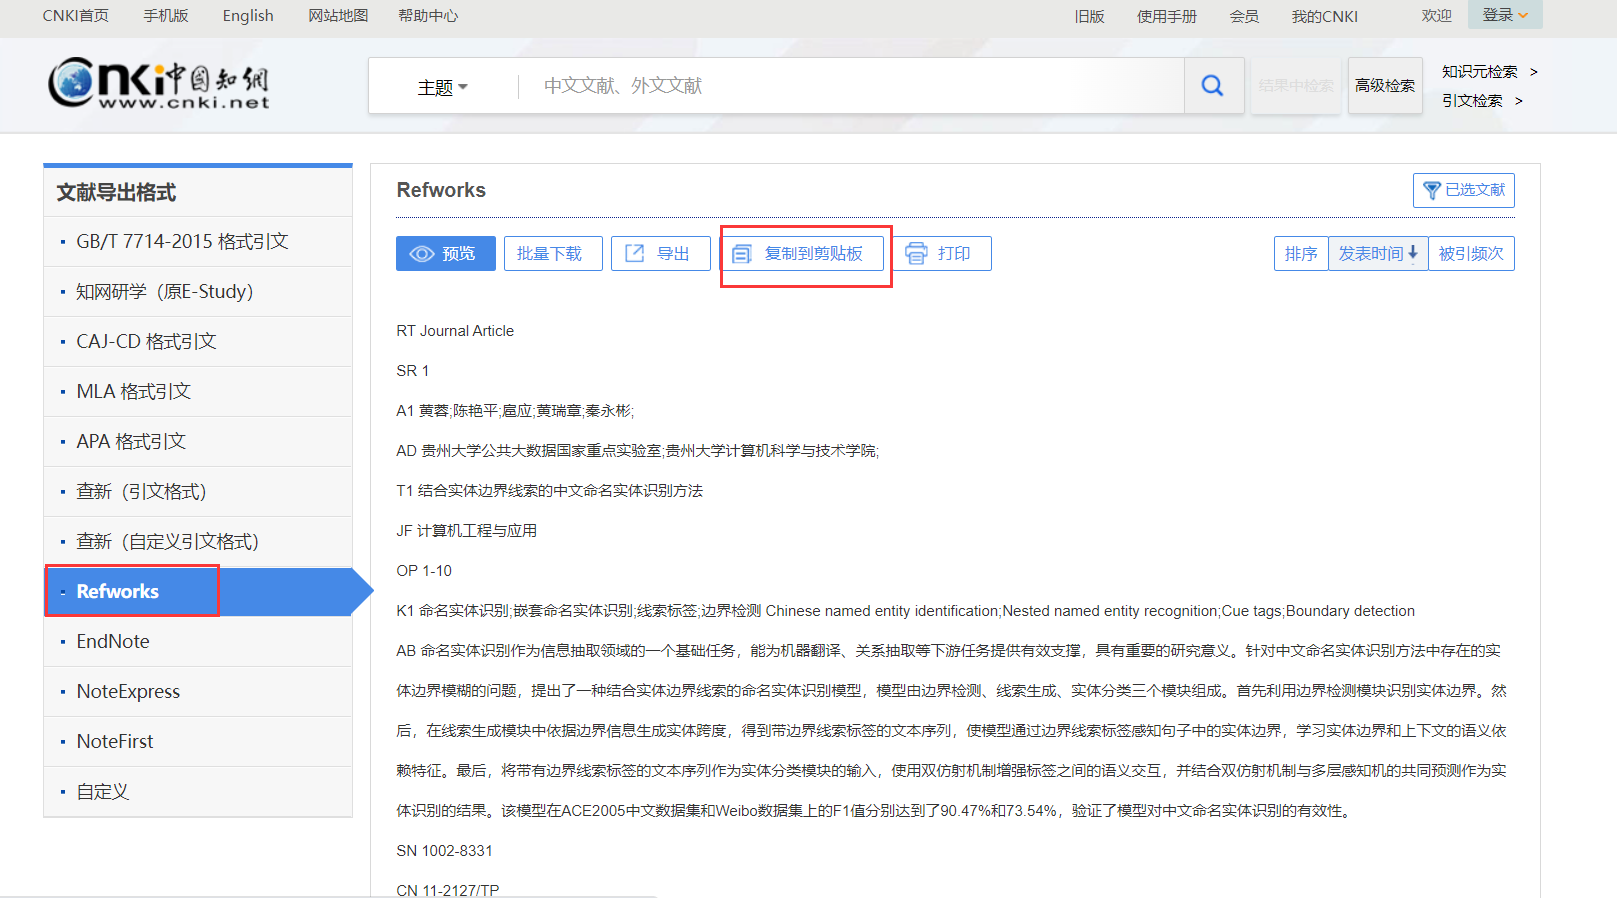This screenshot has height=898, width=1617.
Task: Click the 批量下载 button
Action: click(553, 254)
